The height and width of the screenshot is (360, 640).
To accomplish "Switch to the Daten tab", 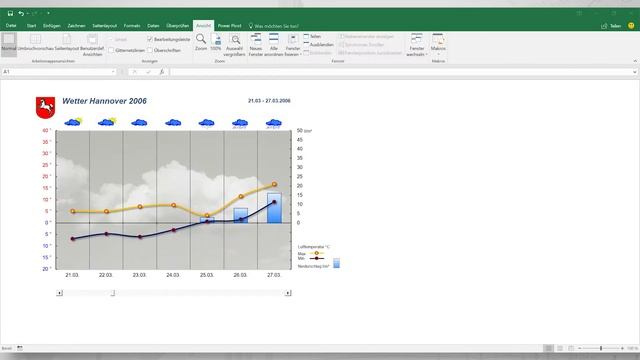I will coord(153,26).
